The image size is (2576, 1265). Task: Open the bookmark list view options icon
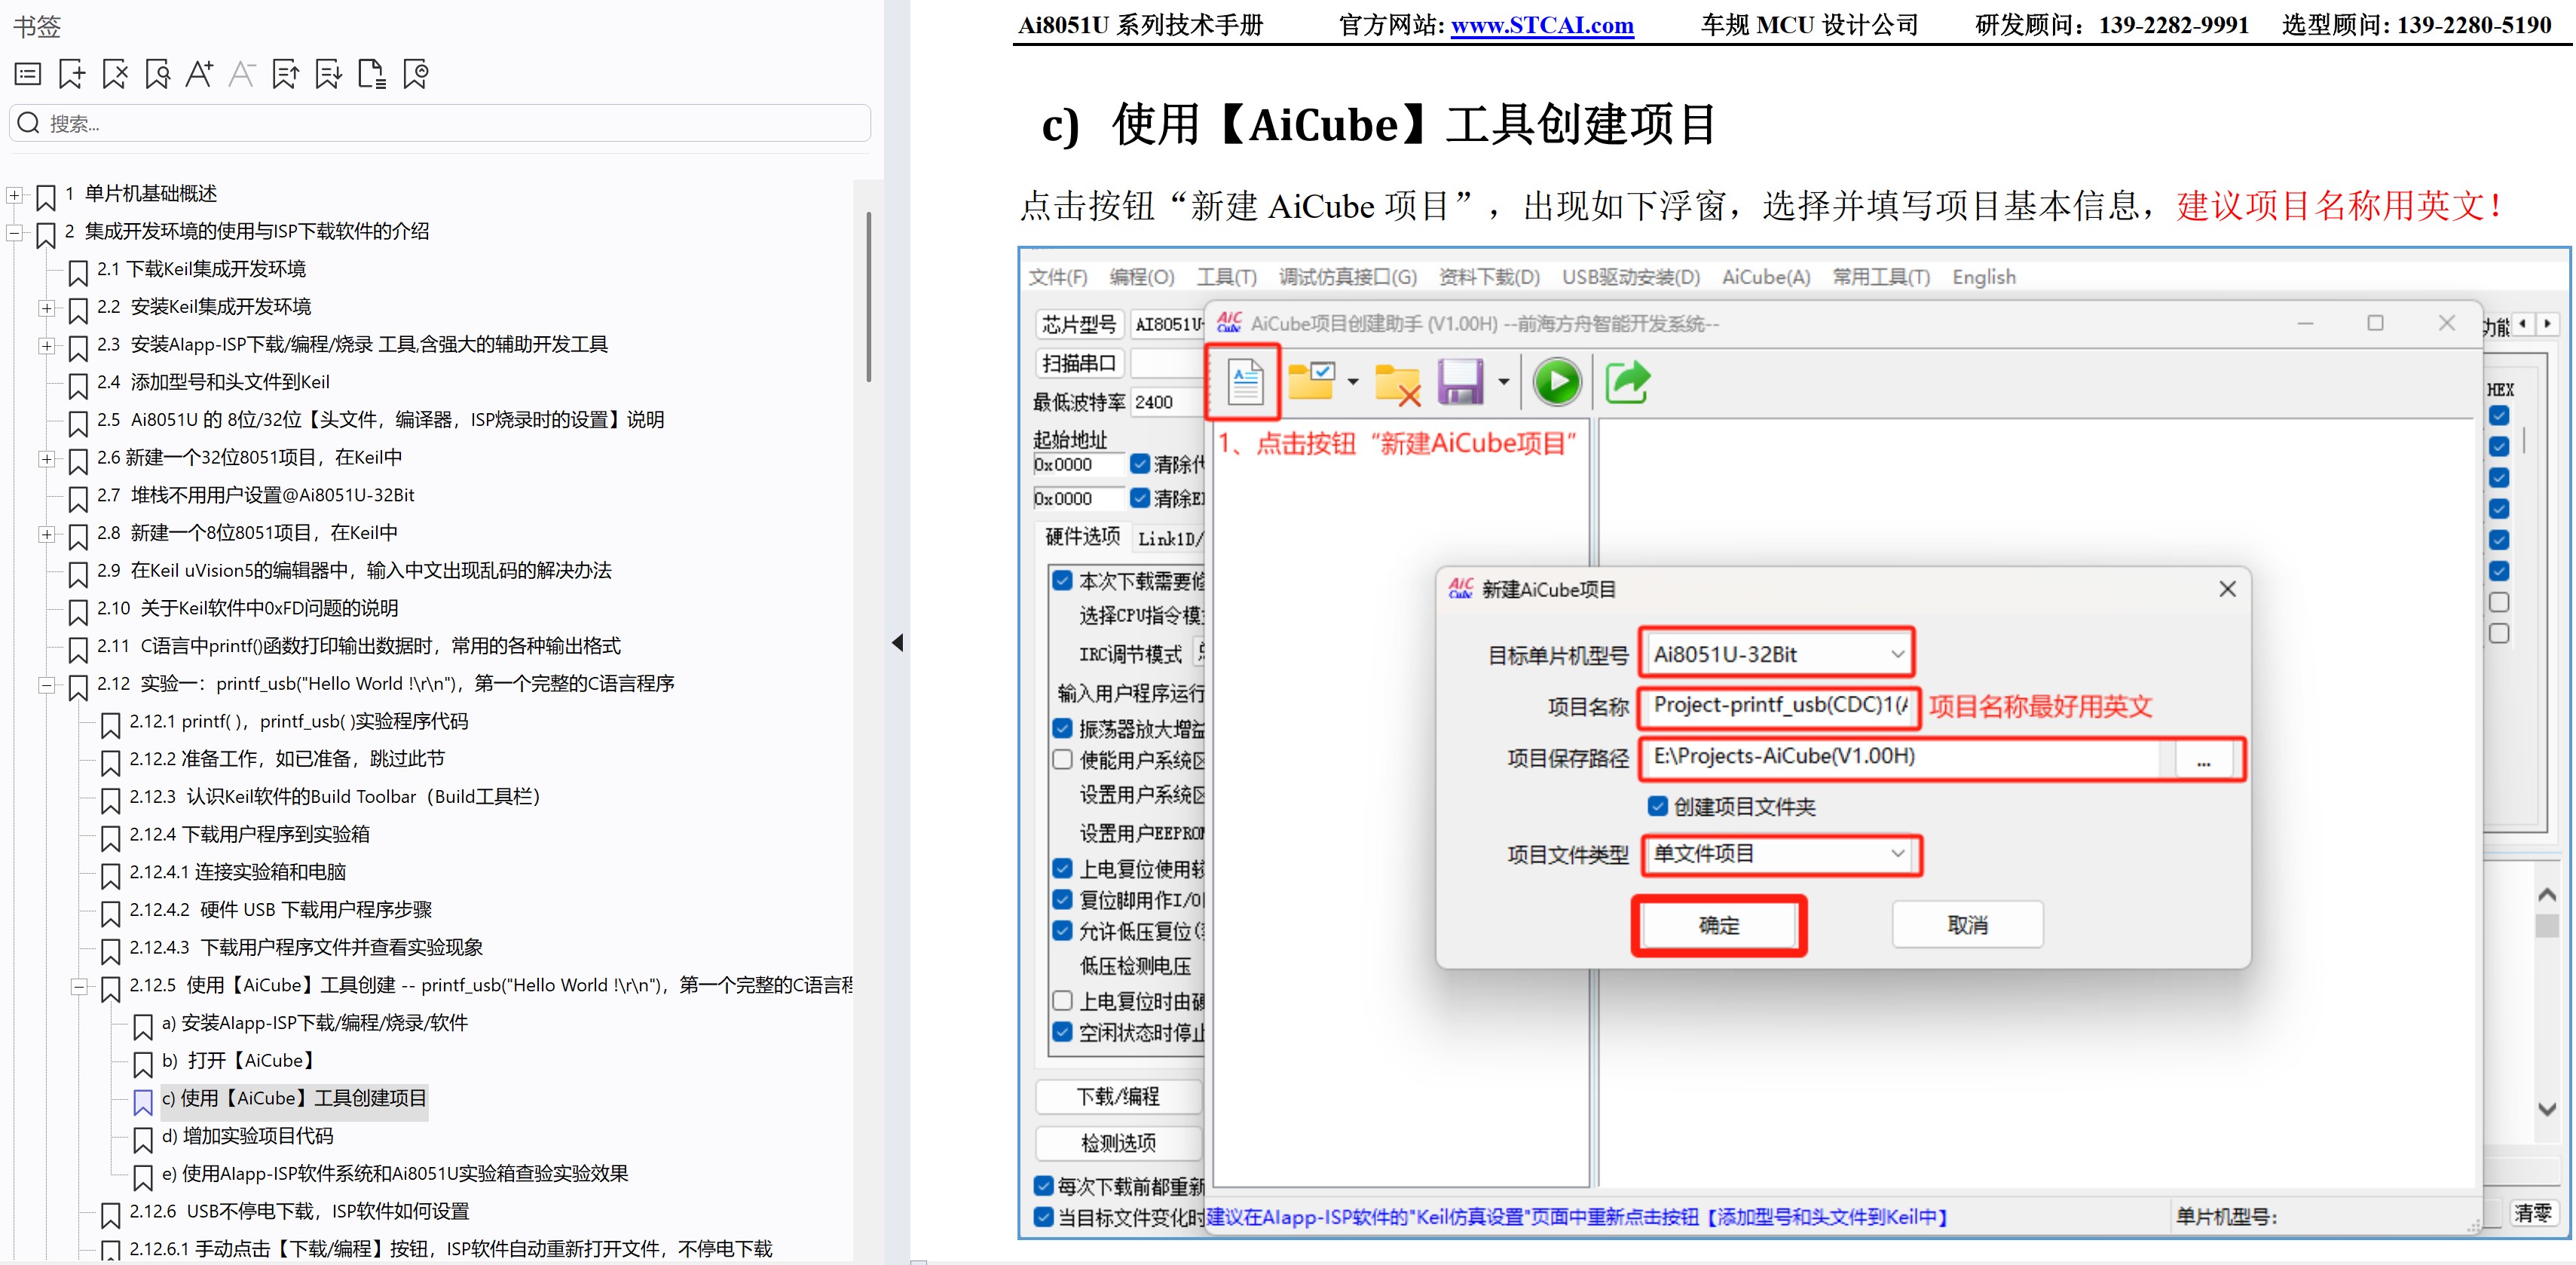pyautogui.click(x=28, y=74)
